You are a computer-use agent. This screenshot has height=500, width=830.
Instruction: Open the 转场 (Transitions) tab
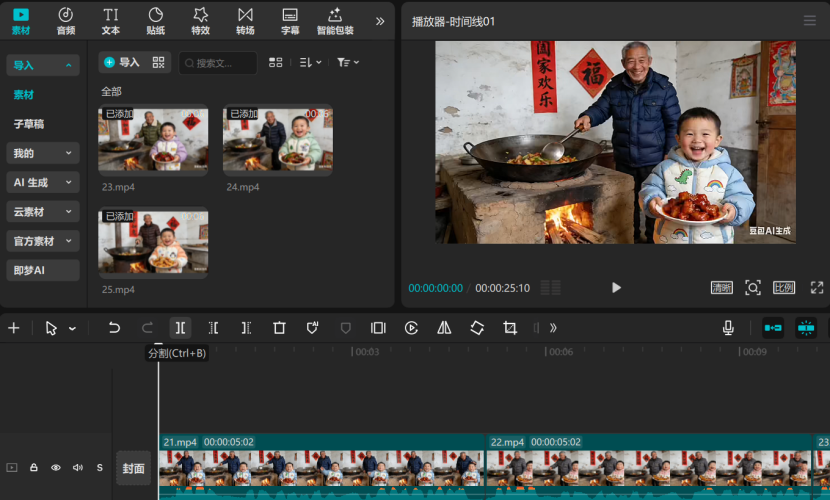click(245, 20)
